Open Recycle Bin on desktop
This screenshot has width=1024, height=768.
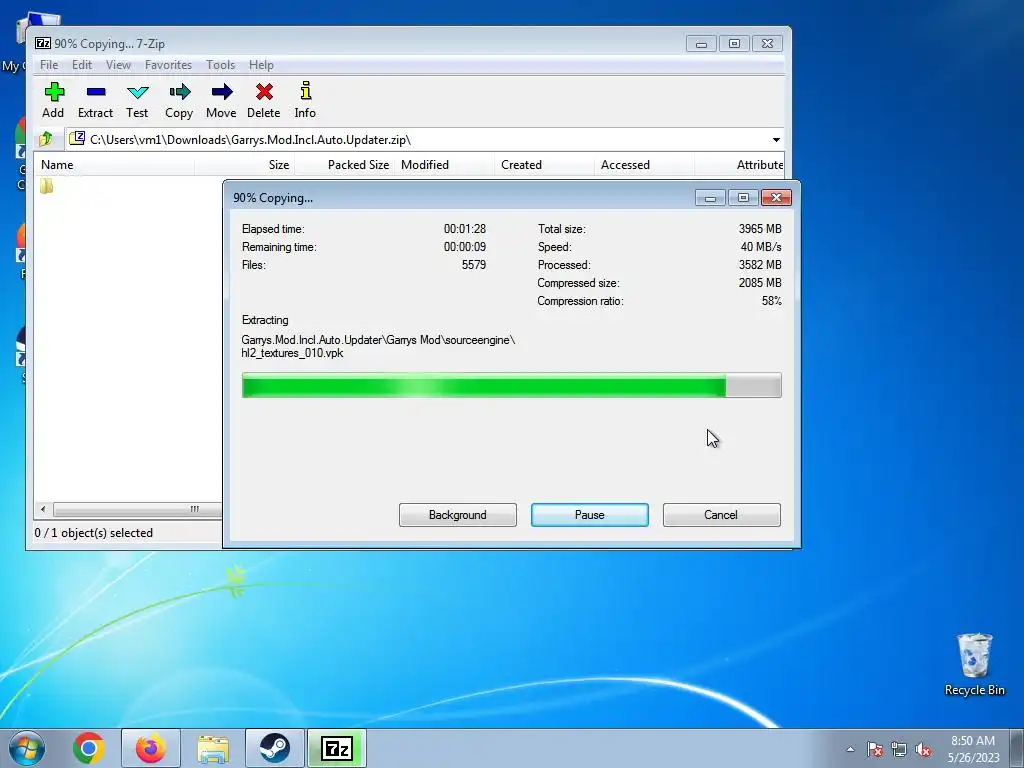click(x=974, y=664)
